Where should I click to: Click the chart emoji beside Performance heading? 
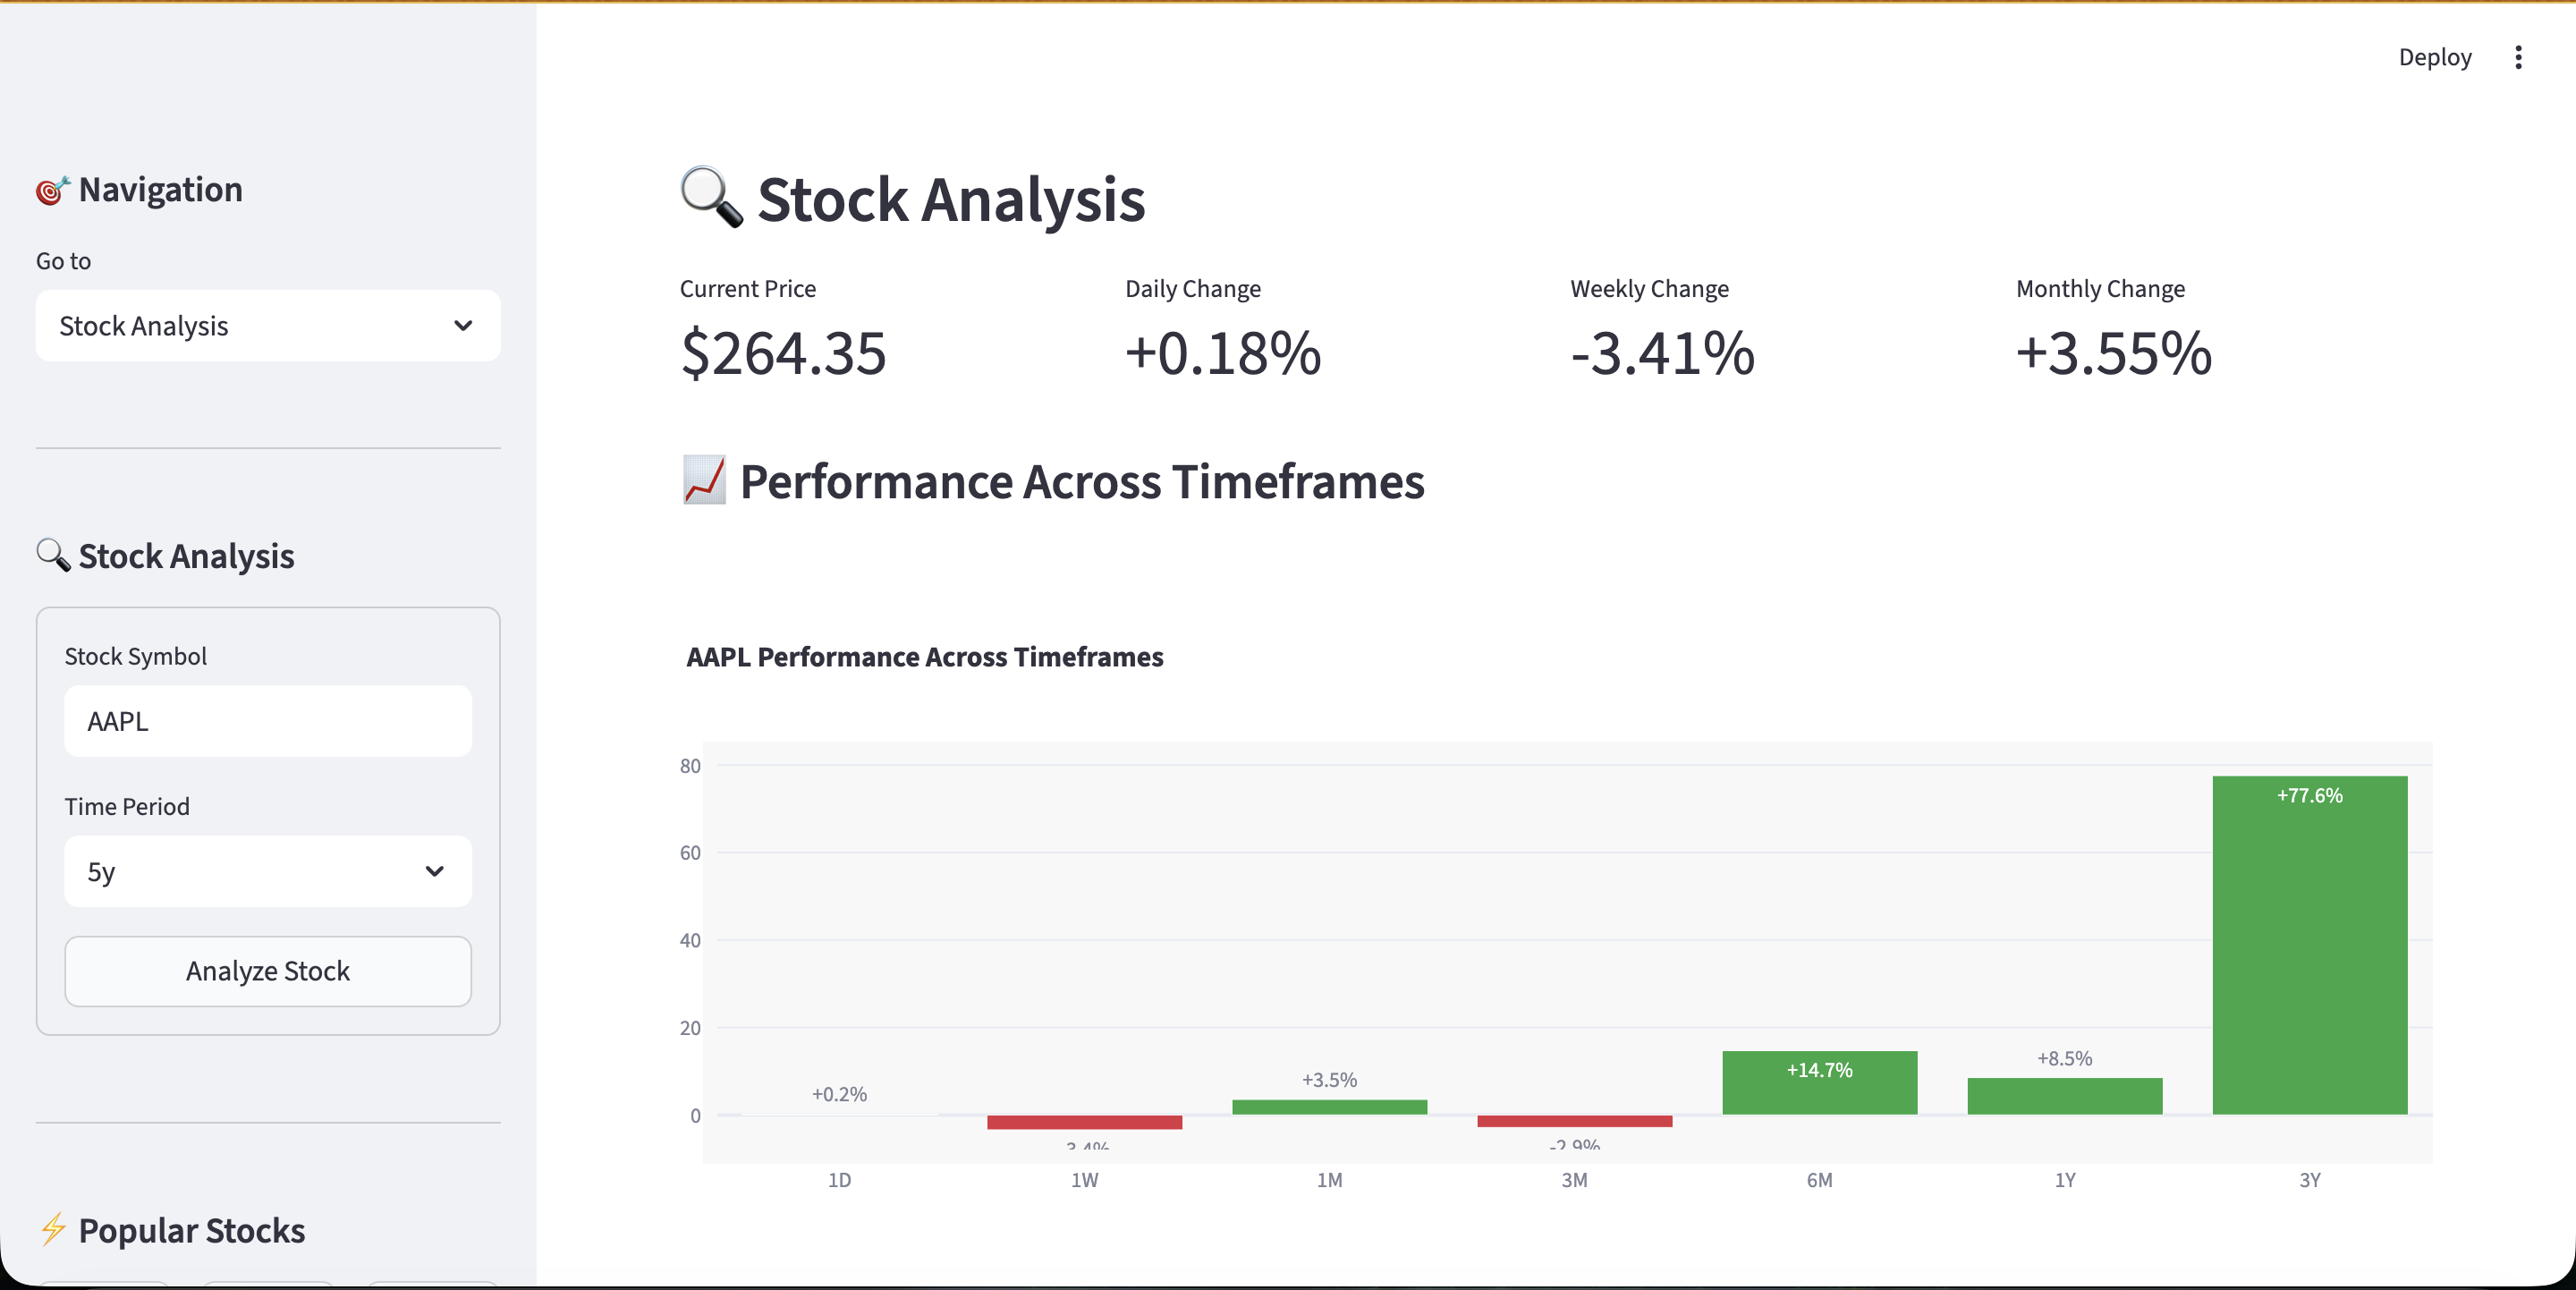point(704,481)
